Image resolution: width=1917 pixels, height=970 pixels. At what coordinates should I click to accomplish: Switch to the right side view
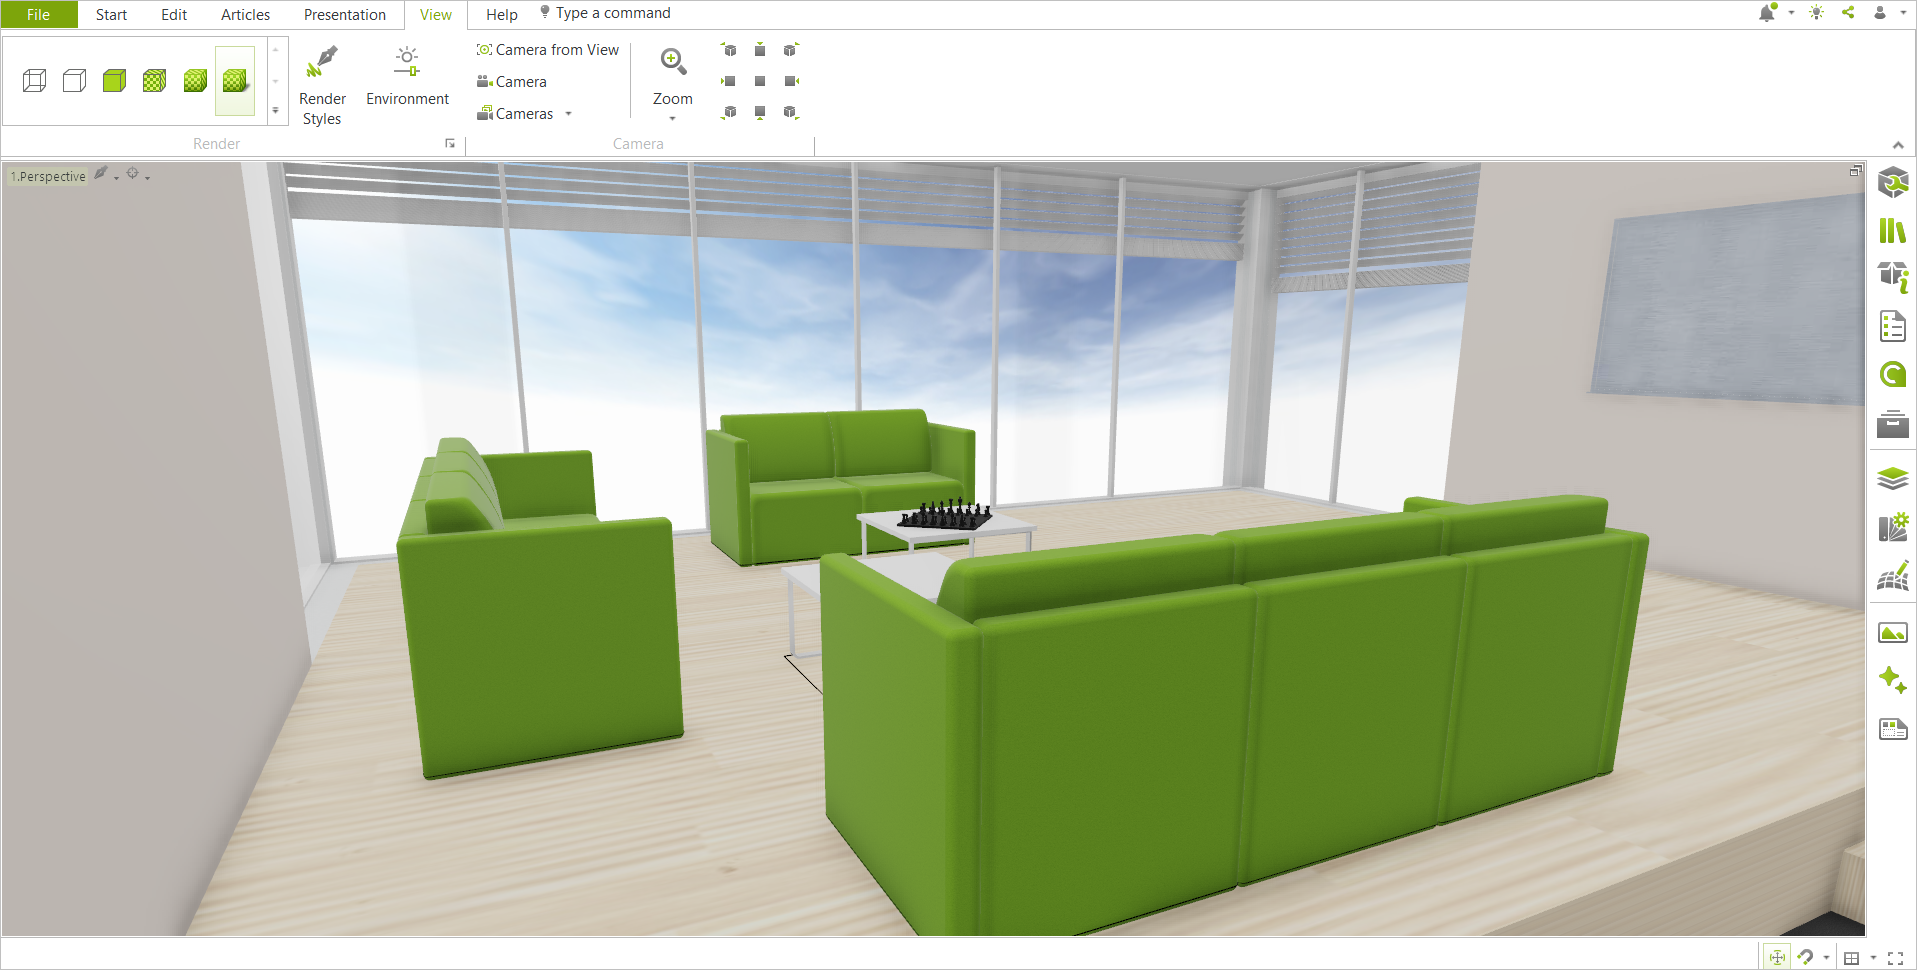(791, 81)
